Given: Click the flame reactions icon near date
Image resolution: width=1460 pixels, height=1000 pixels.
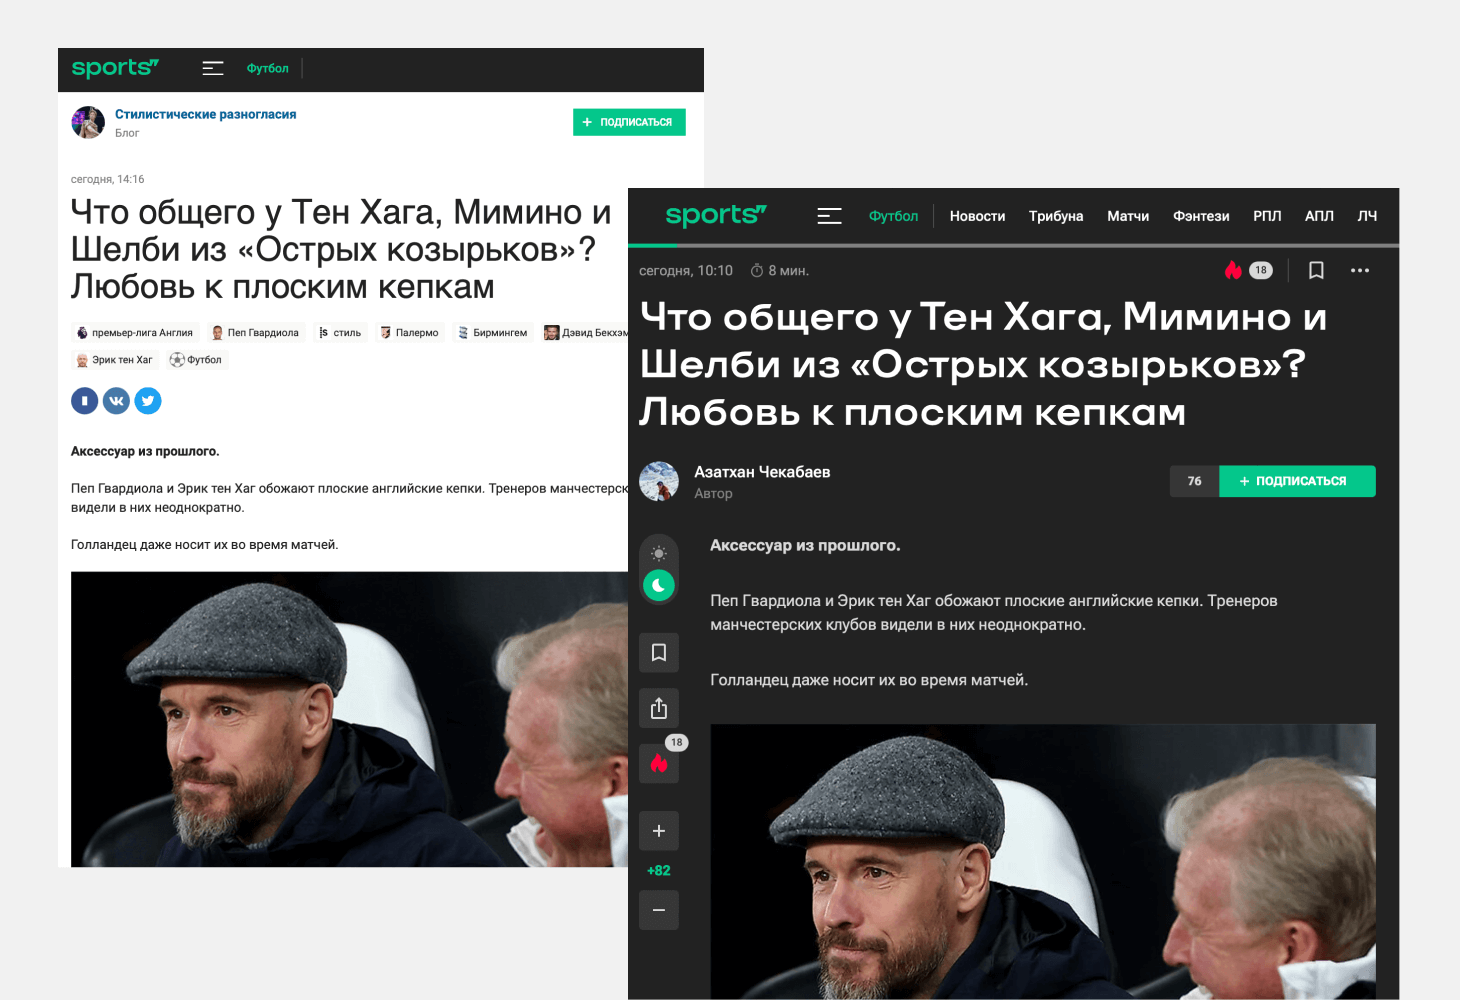Looking at the screenshot, I should click(x=1233, y=270).
